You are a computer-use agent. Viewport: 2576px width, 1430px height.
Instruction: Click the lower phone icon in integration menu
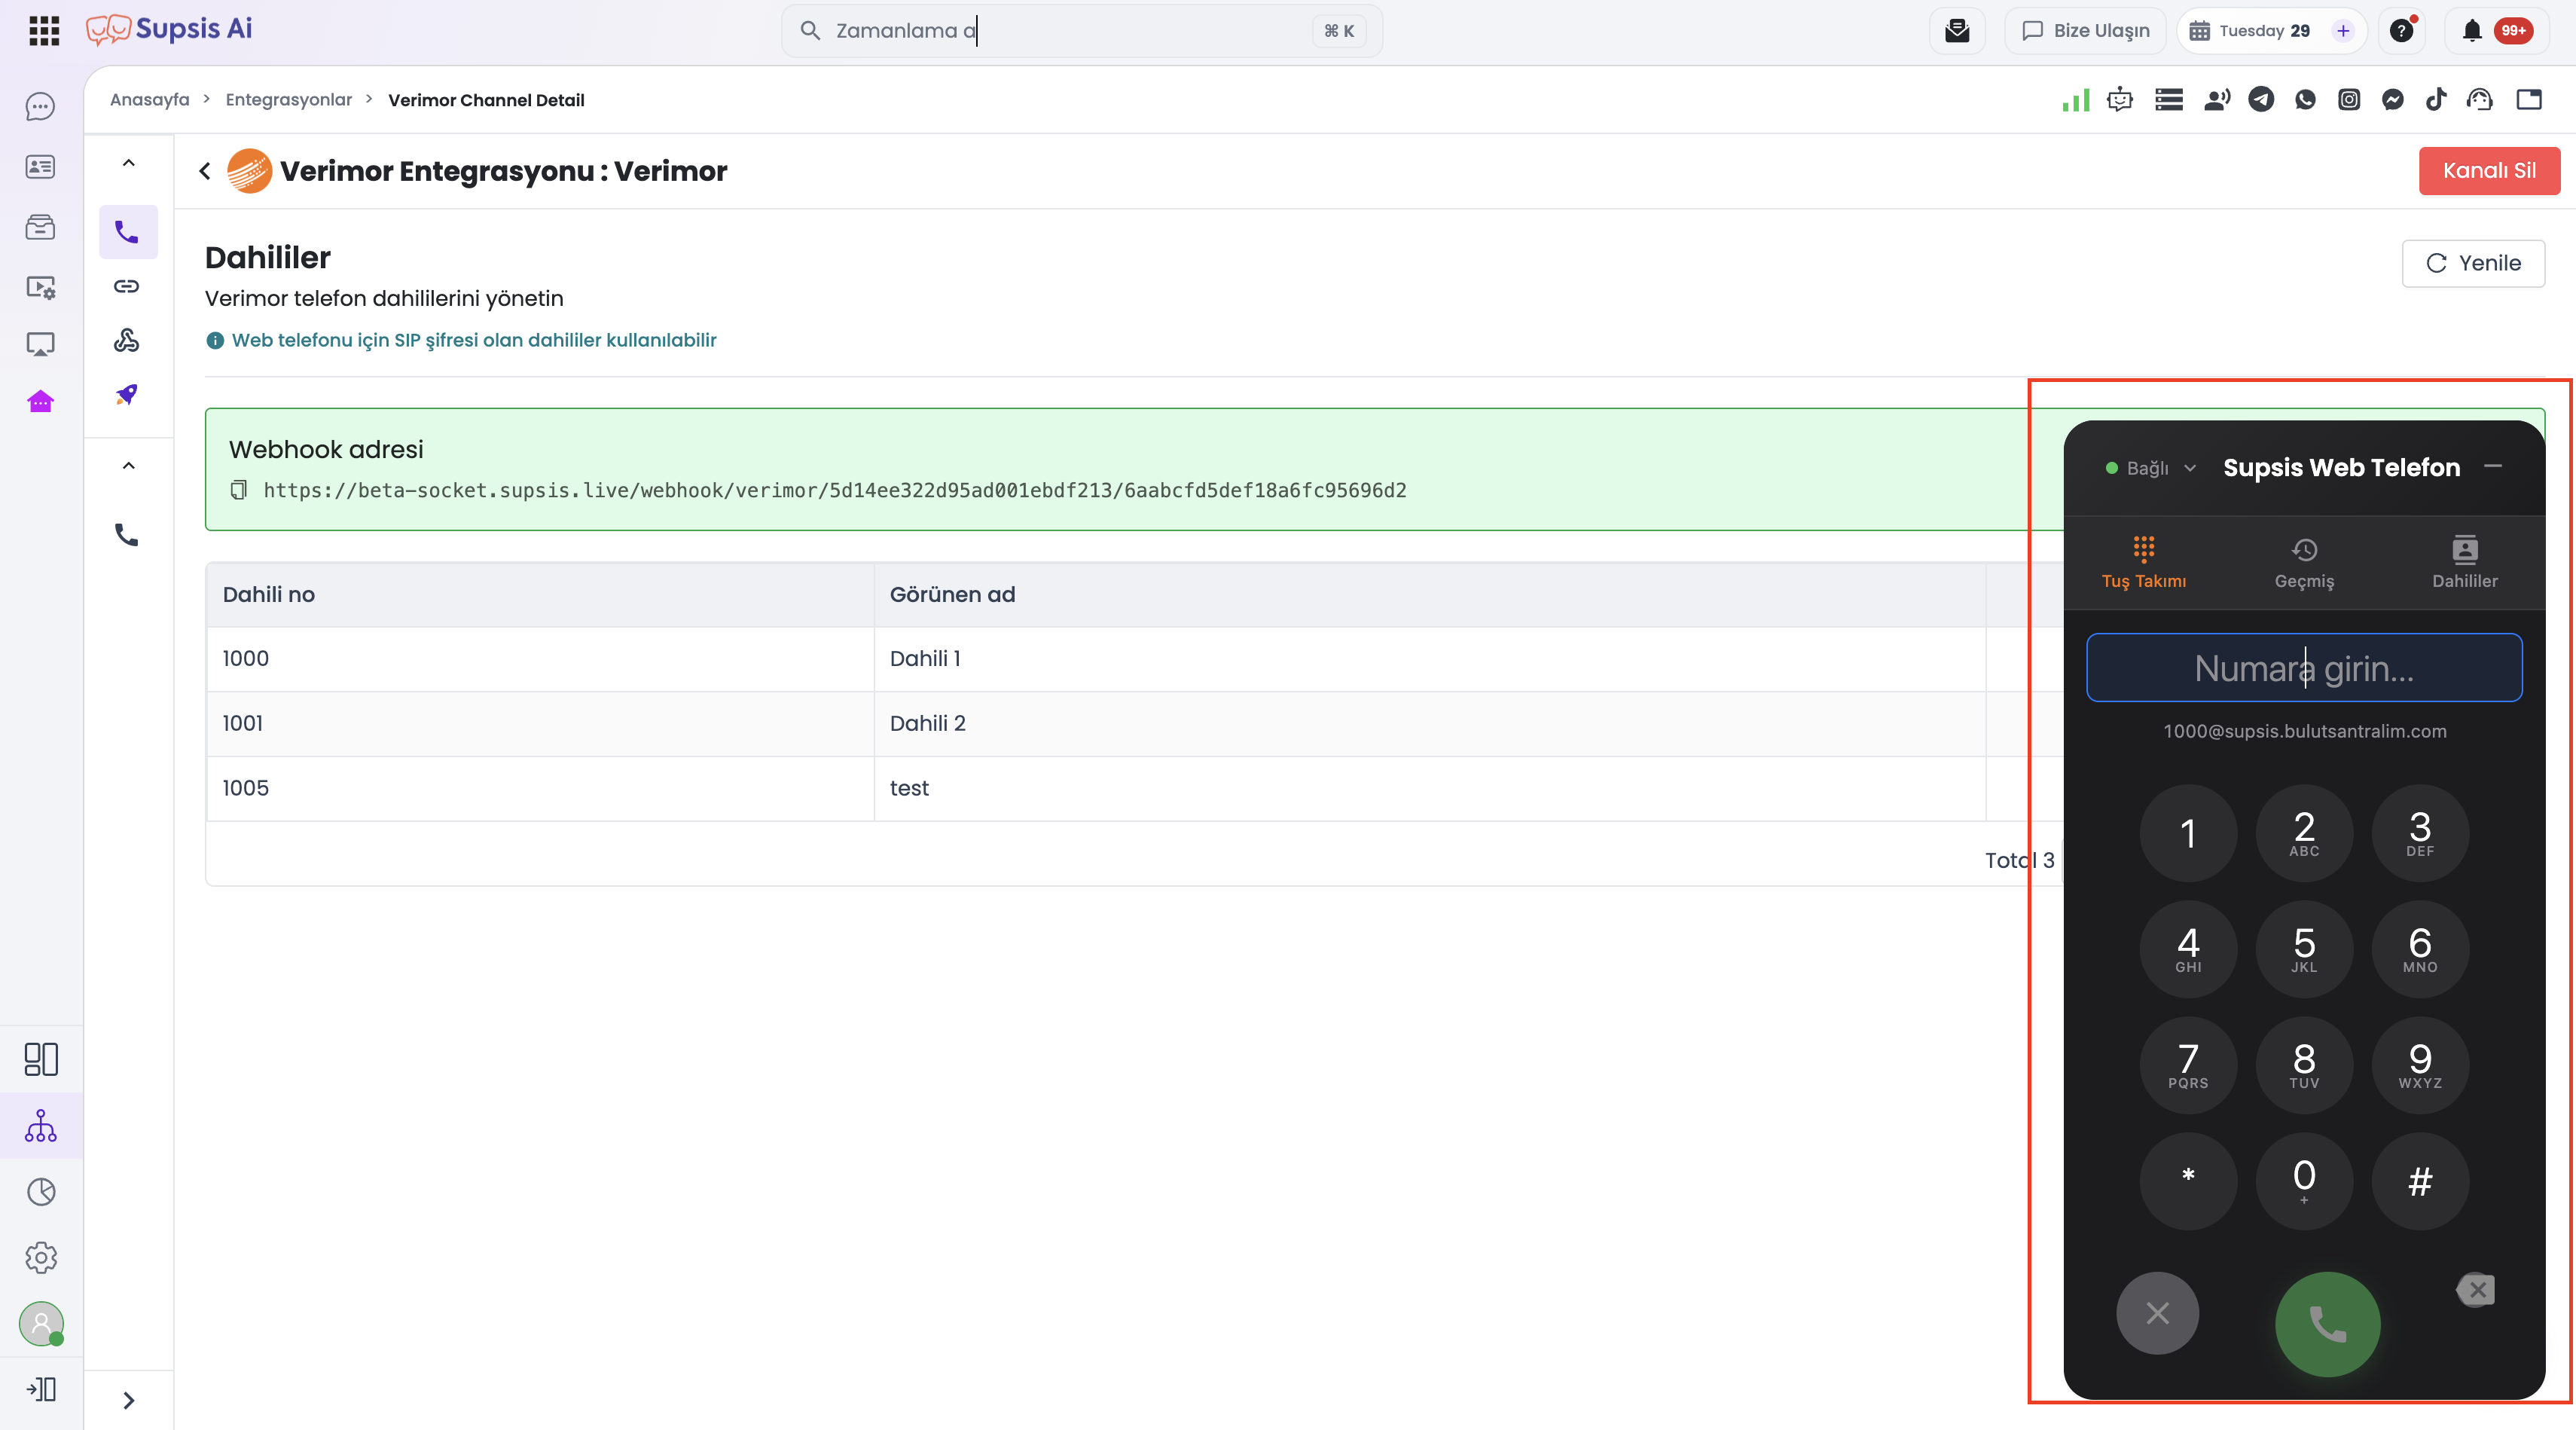(x=127, y=535)
